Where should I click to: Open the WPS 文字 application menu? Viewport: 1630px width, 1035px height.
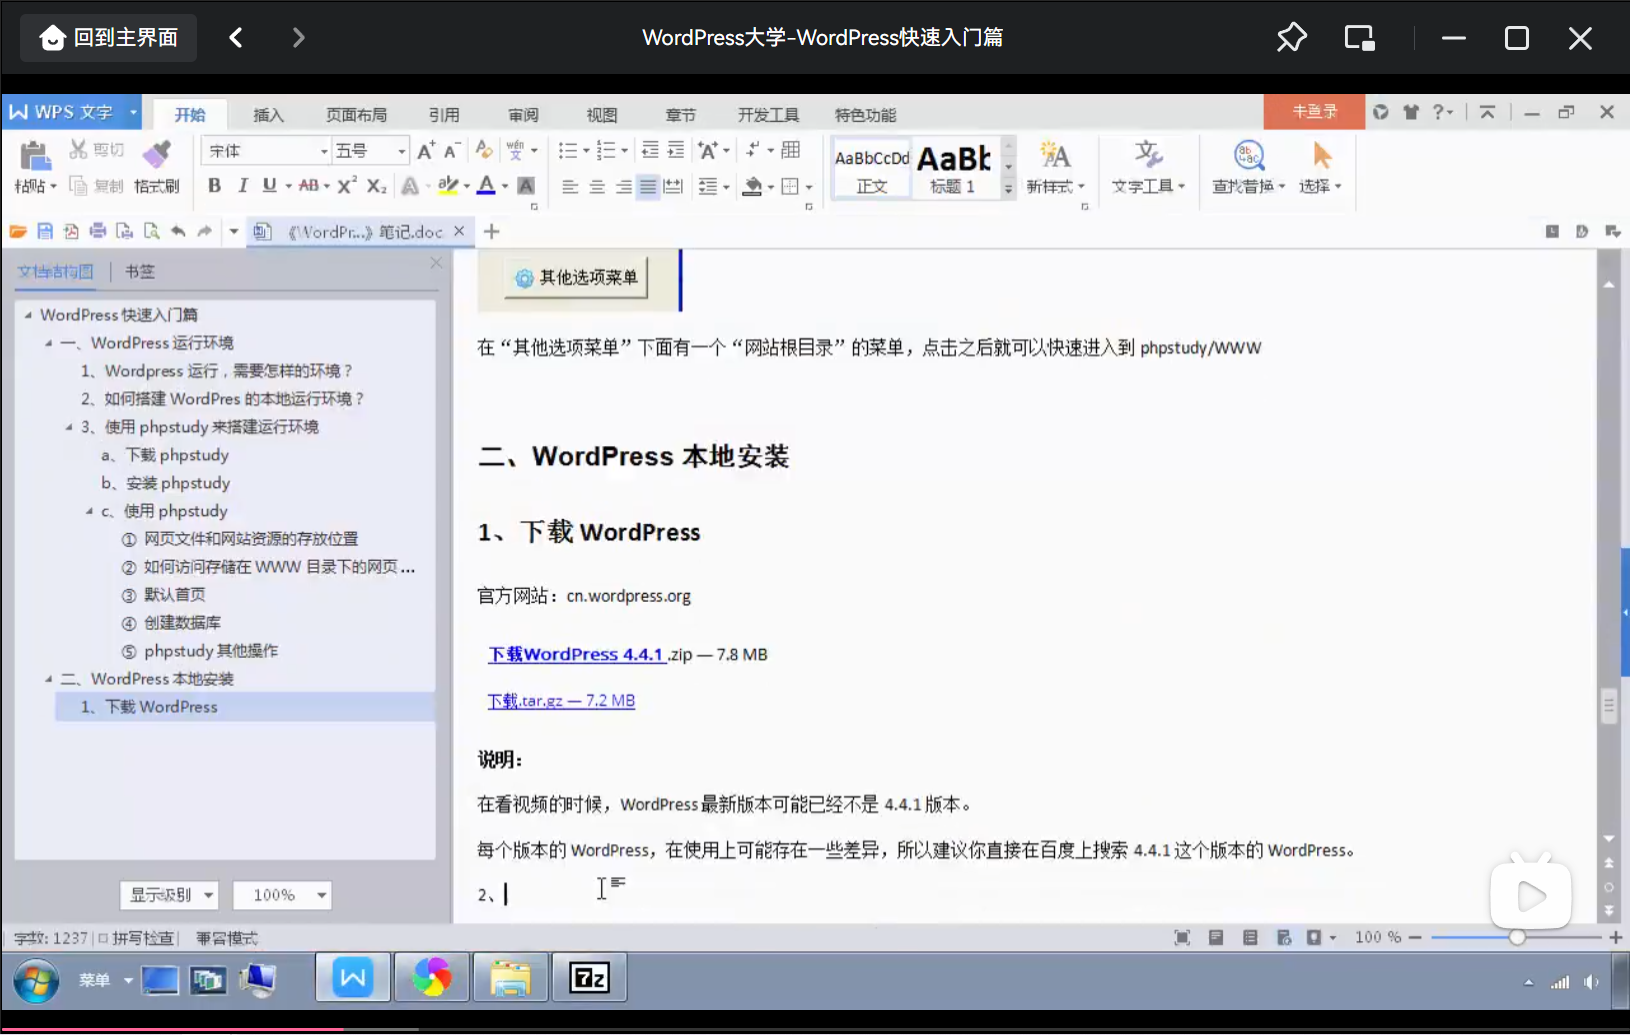tap(72, 112)
